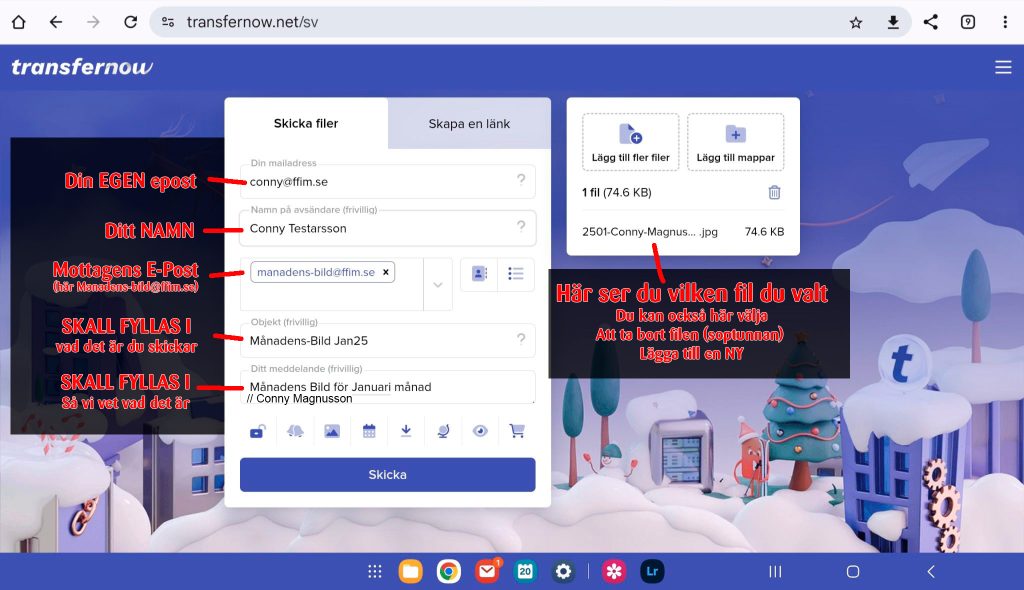Open the hamburger menu in site header
1024x590 pixels.
pyautogui.click(x=1003, y=67)
